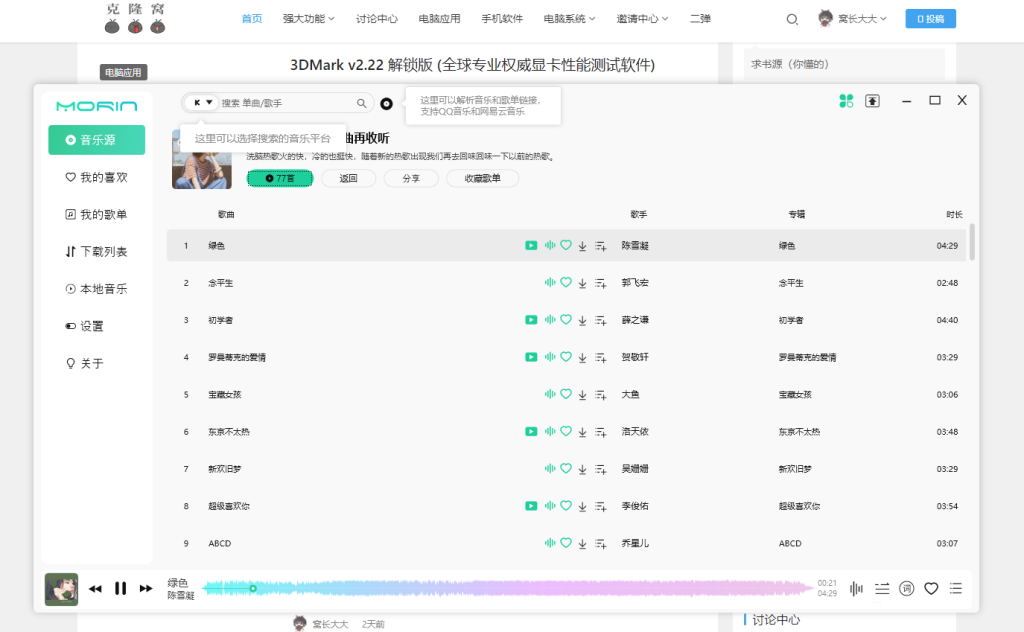Download the song ABCD
Image resolution: width=1024 pixels, height=632 pixels.
point(582,543)
